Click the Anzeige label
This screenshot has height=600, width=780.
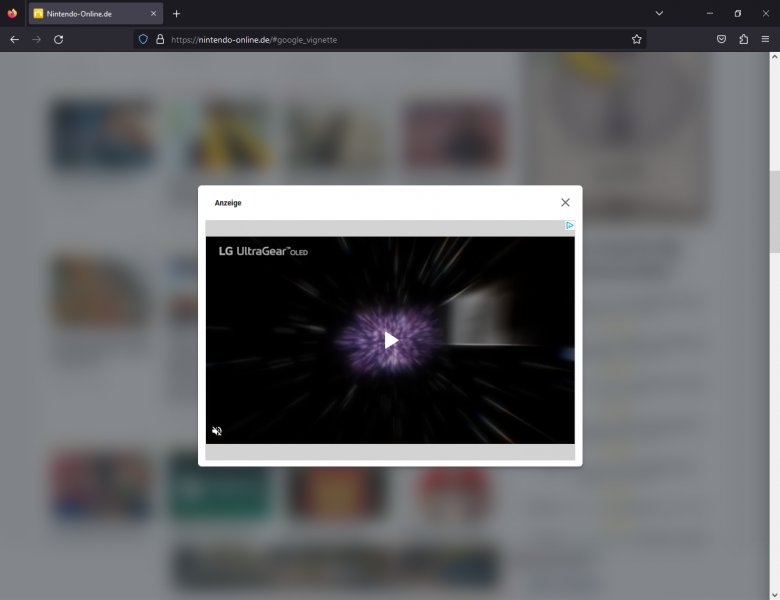pos(228,203)
